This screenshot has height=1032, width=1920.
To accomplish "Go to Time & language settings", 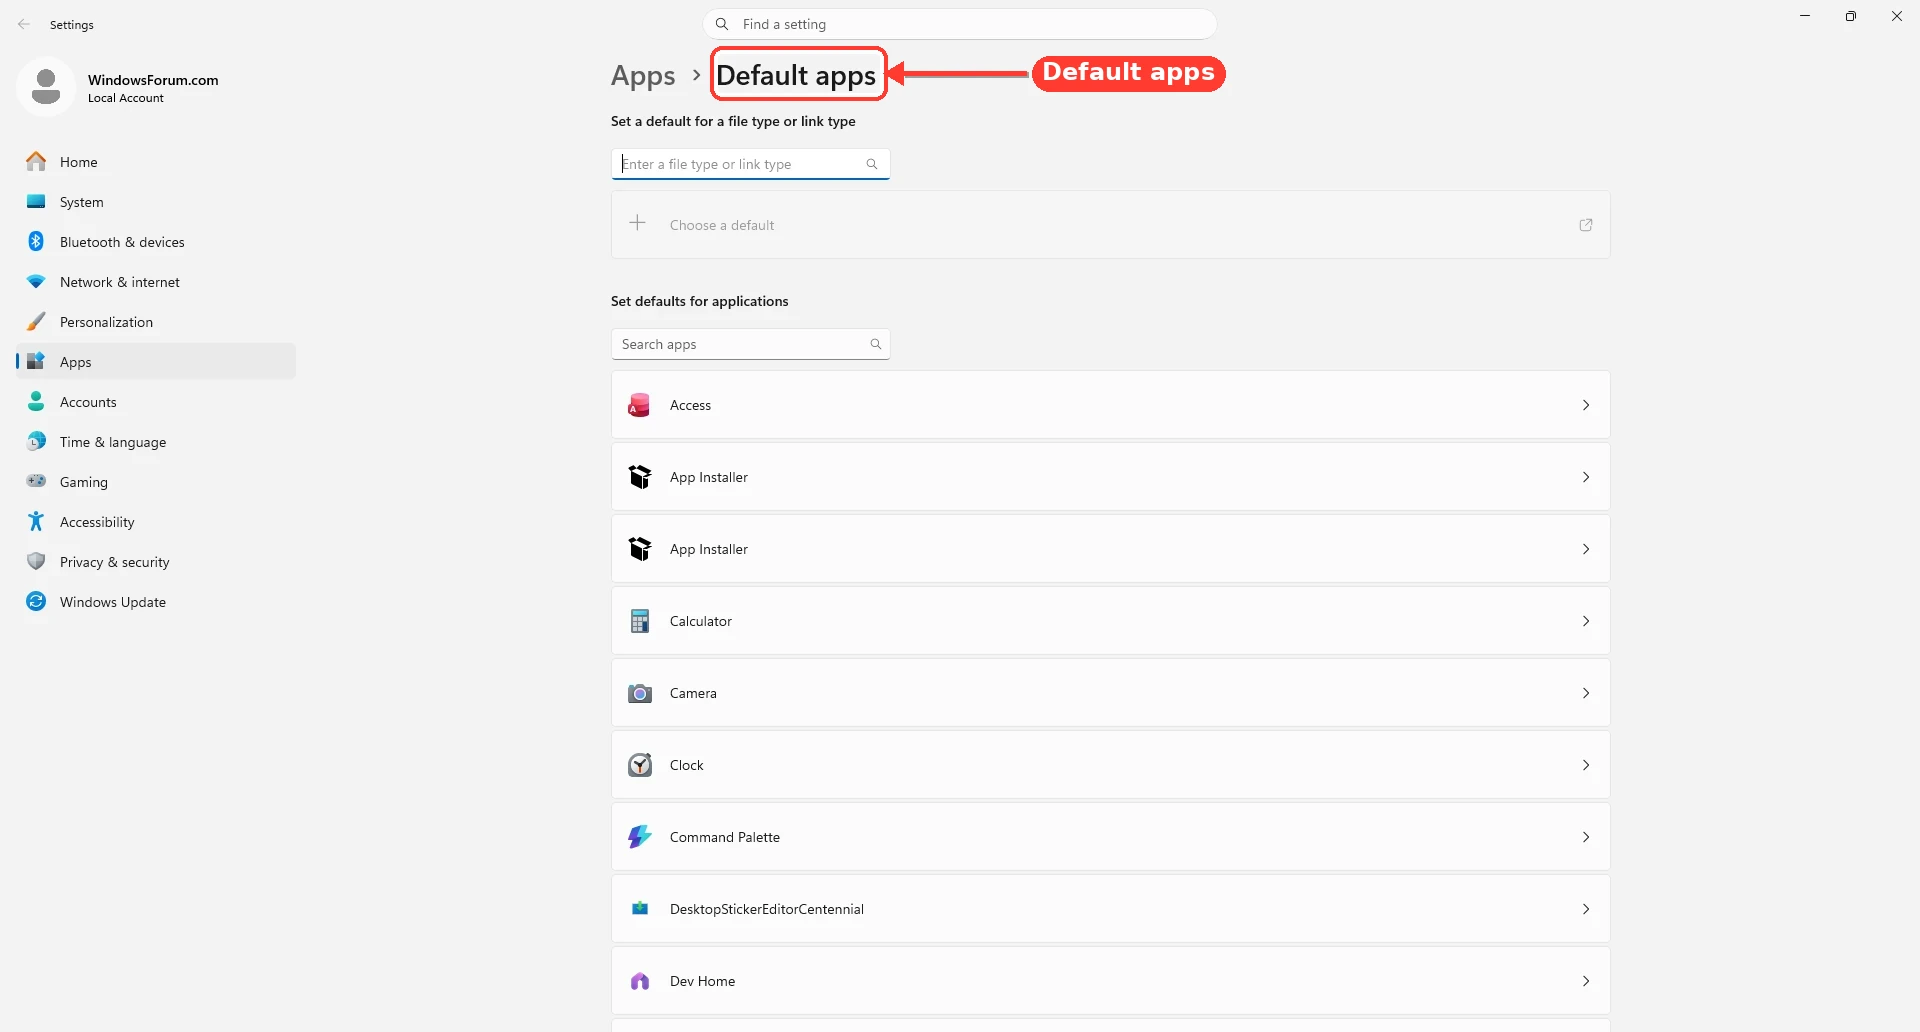I will point(156,442).
